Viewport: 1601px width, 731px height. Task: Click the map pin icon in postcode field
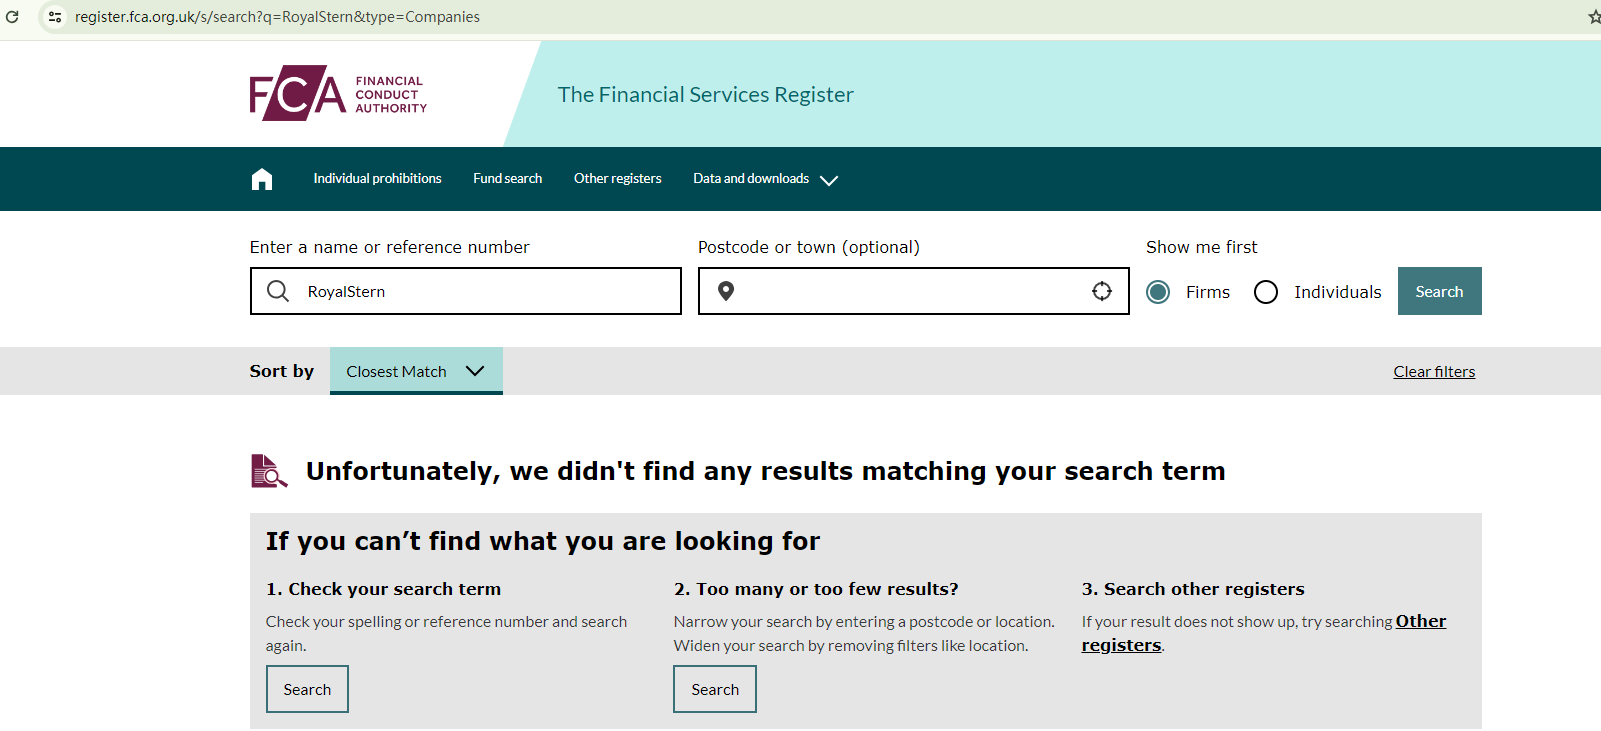coord(726,291)
